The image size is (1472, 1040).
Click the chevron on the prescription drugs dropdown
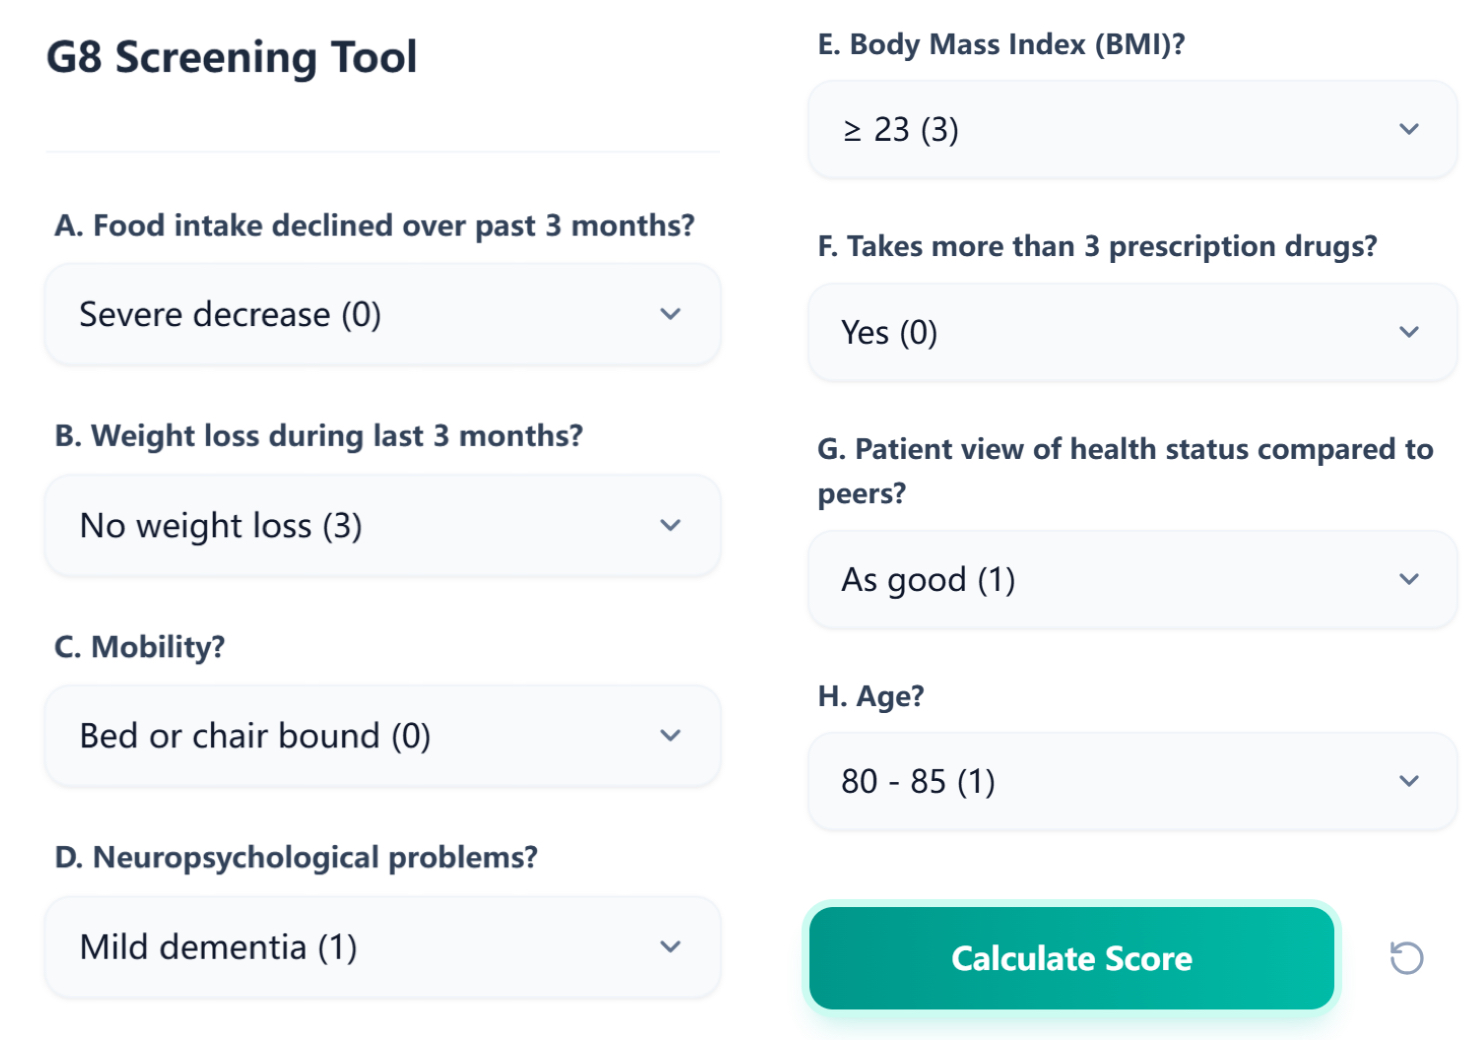[x=1410, y=331]
